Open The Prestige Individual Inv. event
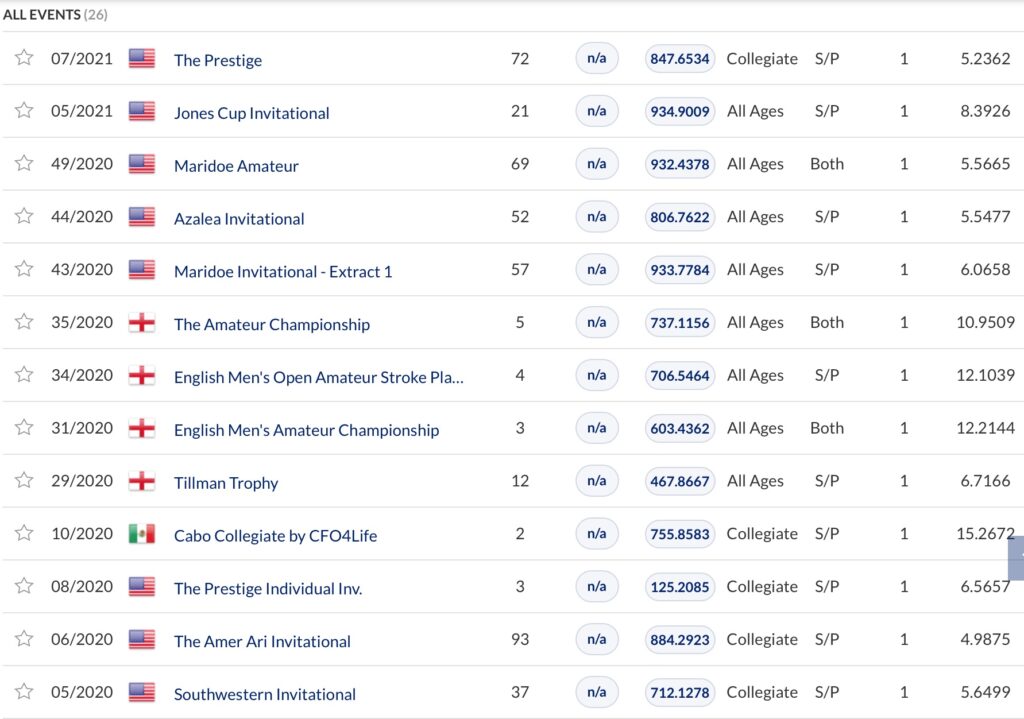The height and width of the screenshot is (719, 1024). pyautogui.click(x=268, y=588)
